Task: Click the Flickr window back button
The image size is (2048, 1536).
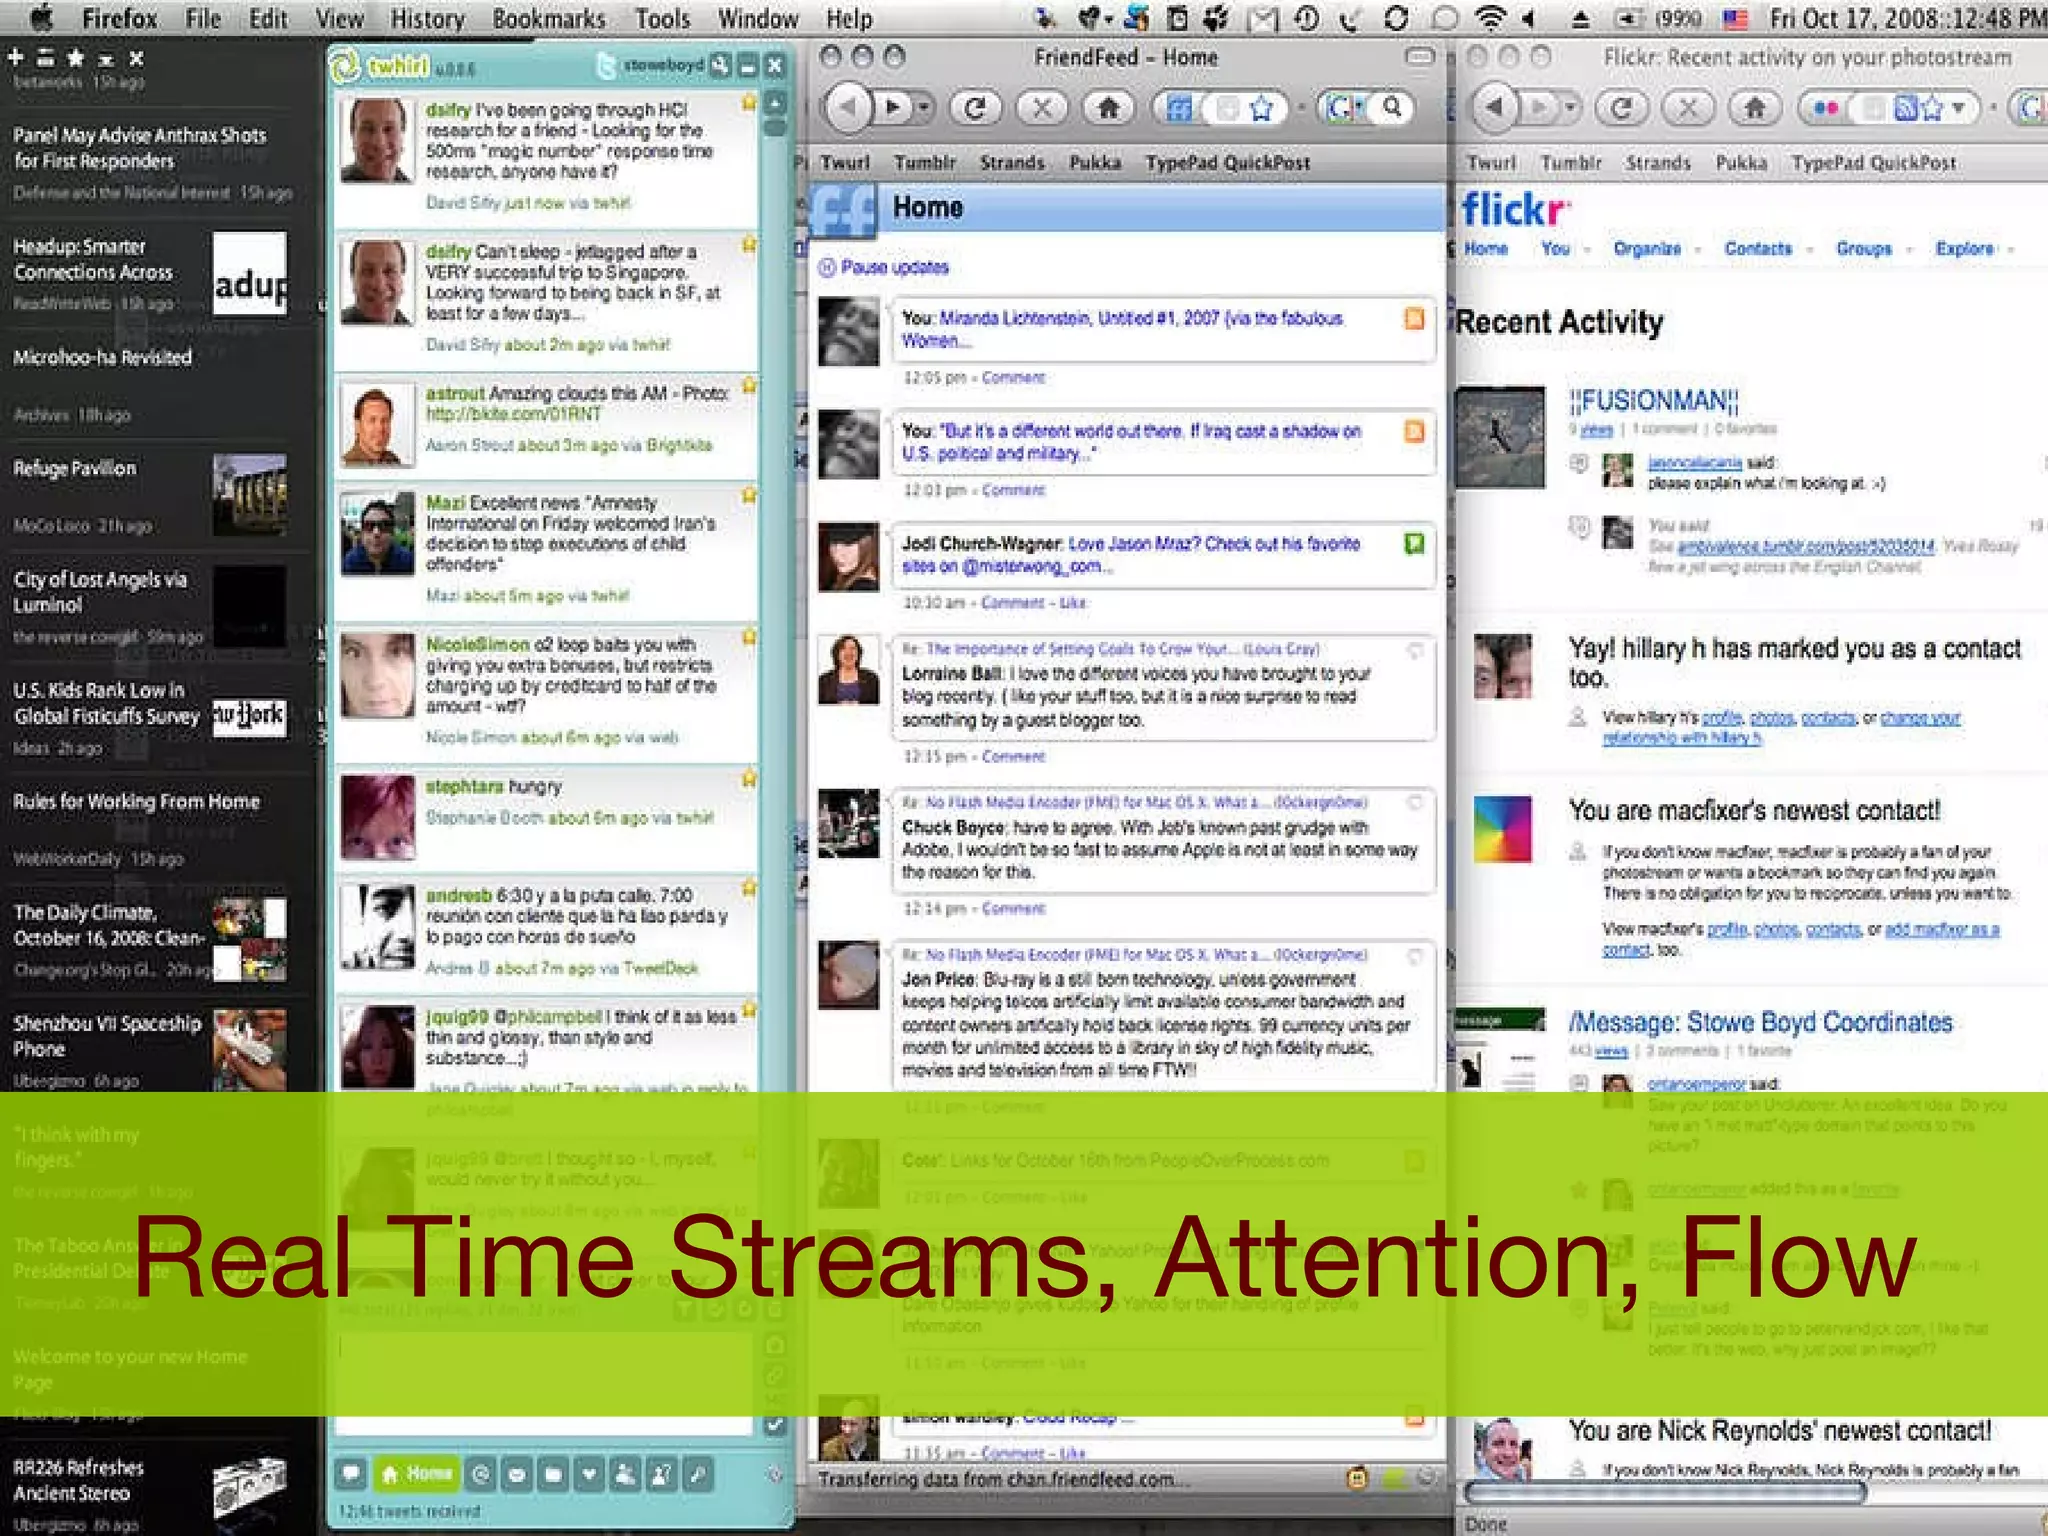Action: (x=1496, y=107)
